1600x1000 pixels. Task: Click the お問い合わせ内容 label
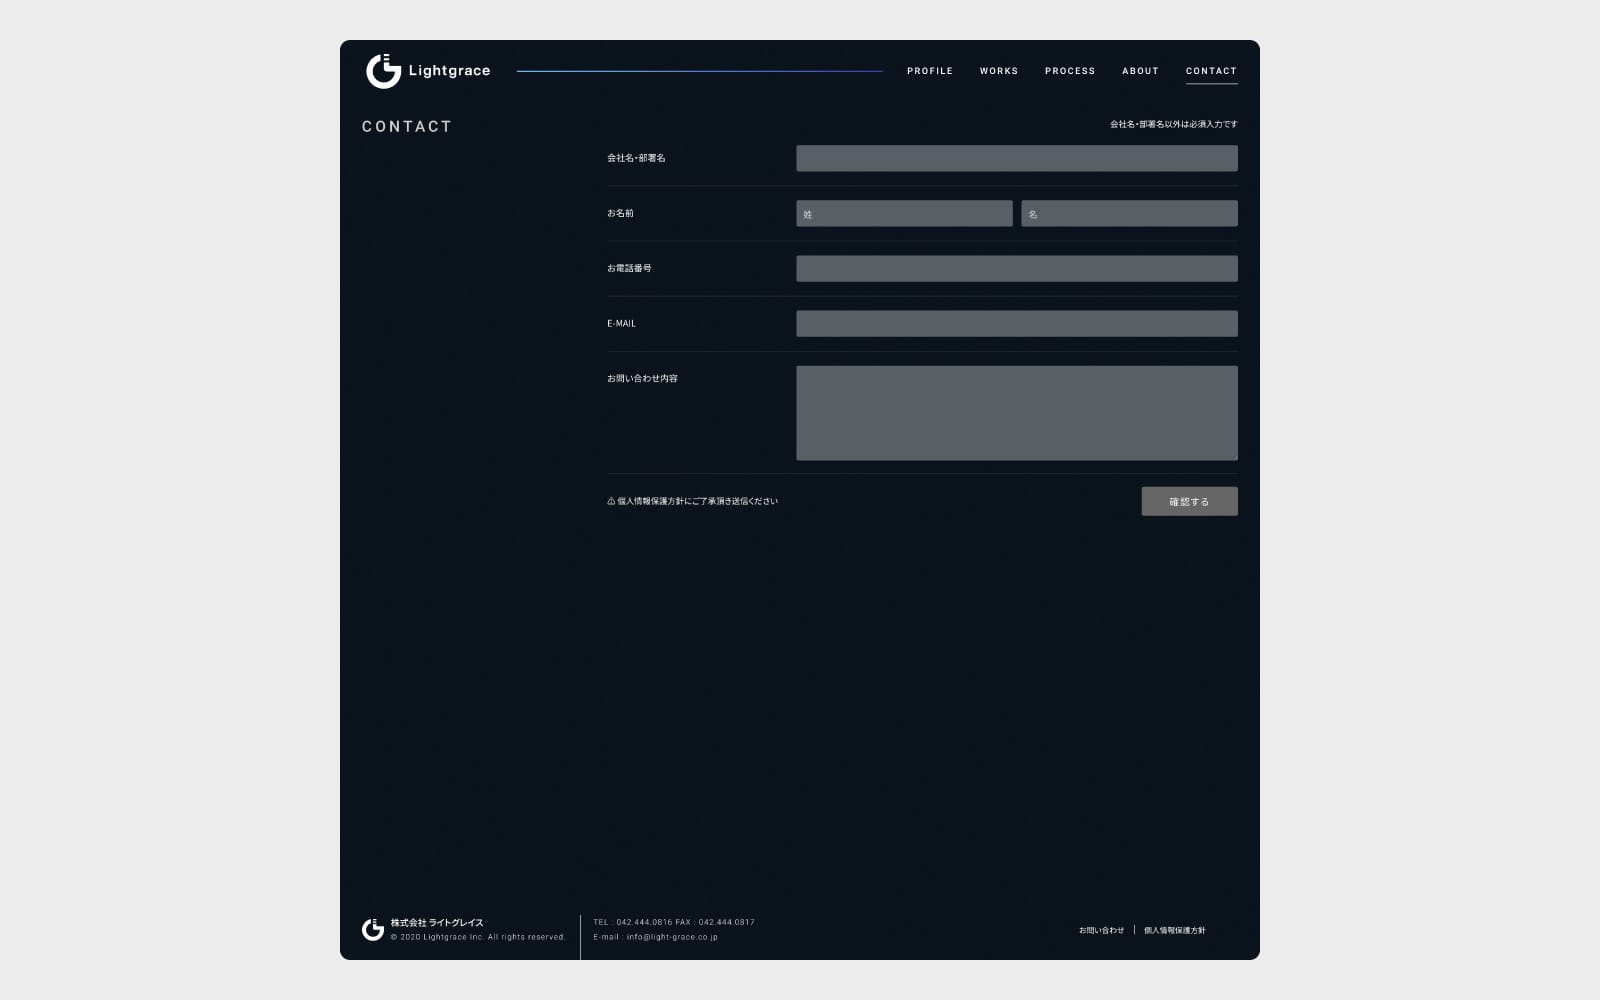click(642, 378)
